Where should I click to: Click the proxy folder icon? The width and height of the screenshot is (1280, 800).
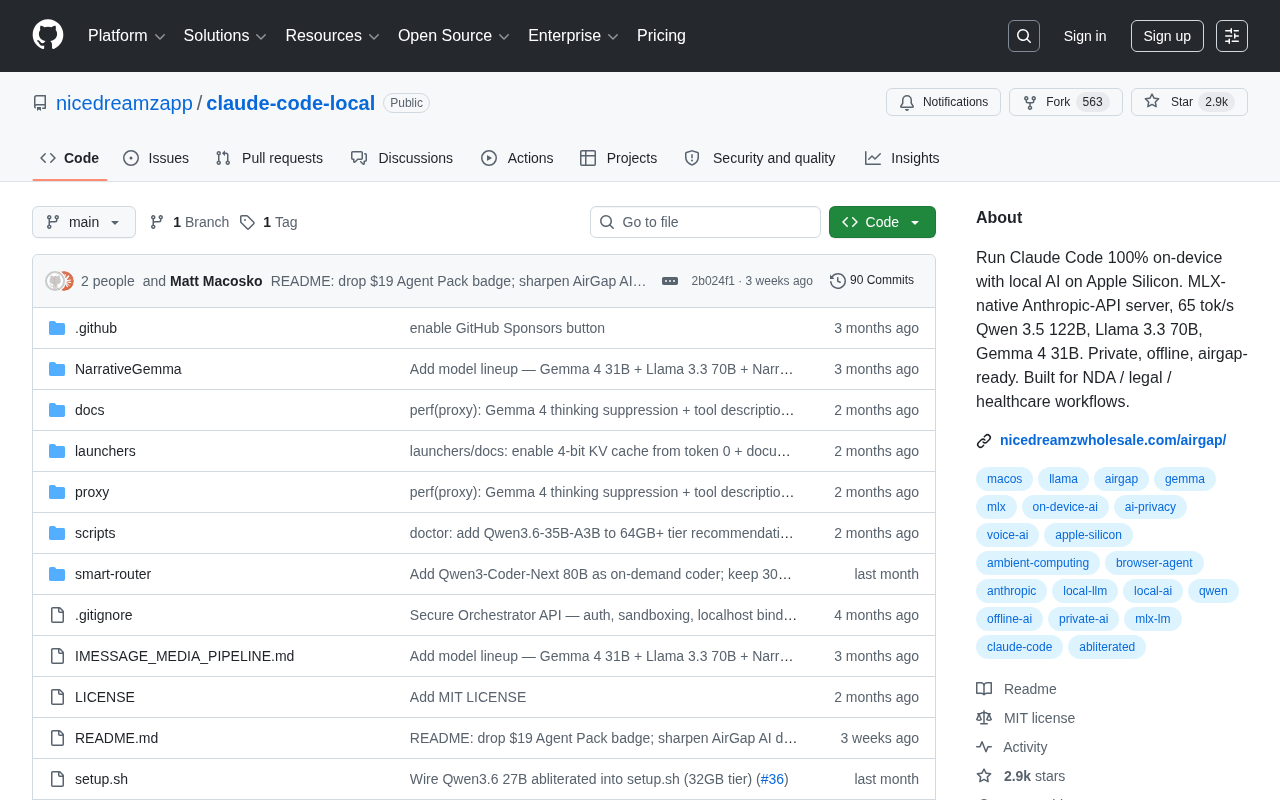coord(57,492)
